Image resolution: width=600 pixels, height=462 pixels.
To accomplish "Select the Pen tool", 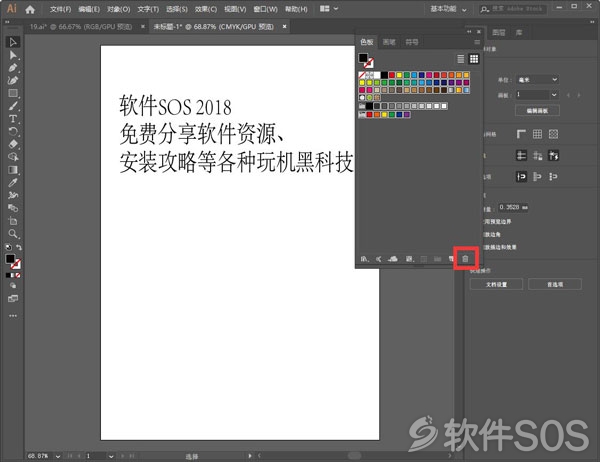I will pos(13,68).
